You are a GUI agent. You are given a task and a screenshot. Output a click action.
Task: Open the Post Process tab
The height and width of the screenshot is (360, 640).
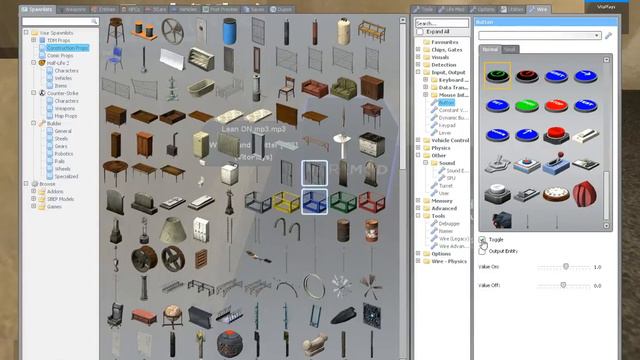(x=221, y=9)
